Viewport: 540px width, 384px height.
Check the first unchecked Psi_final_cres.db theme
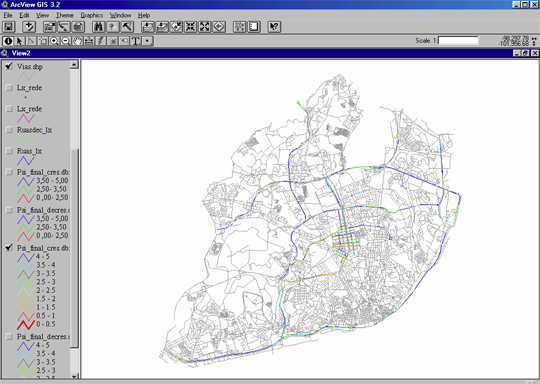pyautogui.click(x=9, y=172)
